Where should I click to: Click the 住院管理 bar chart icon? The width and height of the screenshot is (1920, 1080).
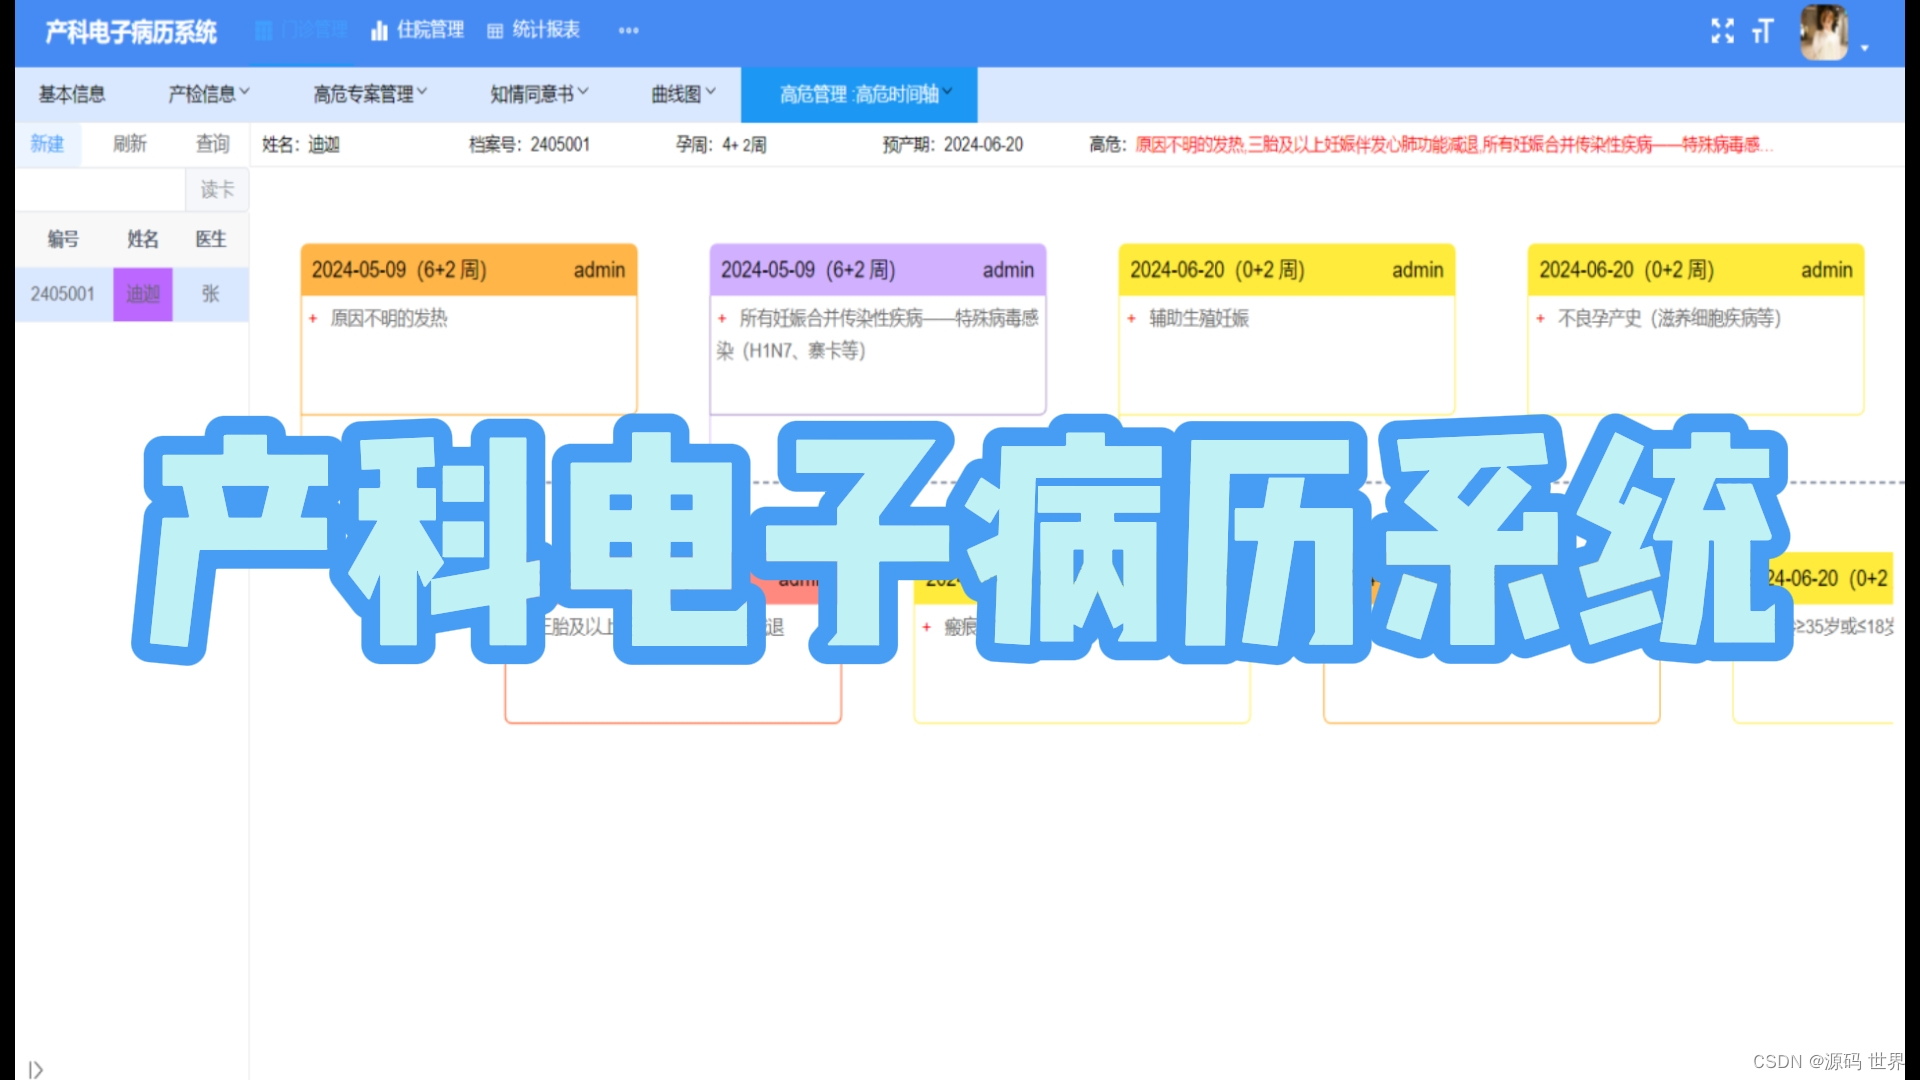click(x=379, y=31)
